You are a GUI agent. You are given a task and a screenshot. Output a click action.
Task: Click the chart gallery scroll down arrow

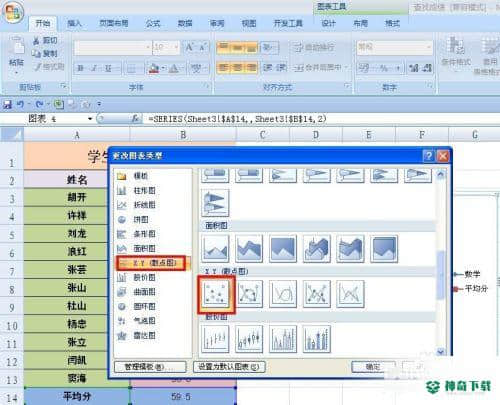[x=441, y=351]
